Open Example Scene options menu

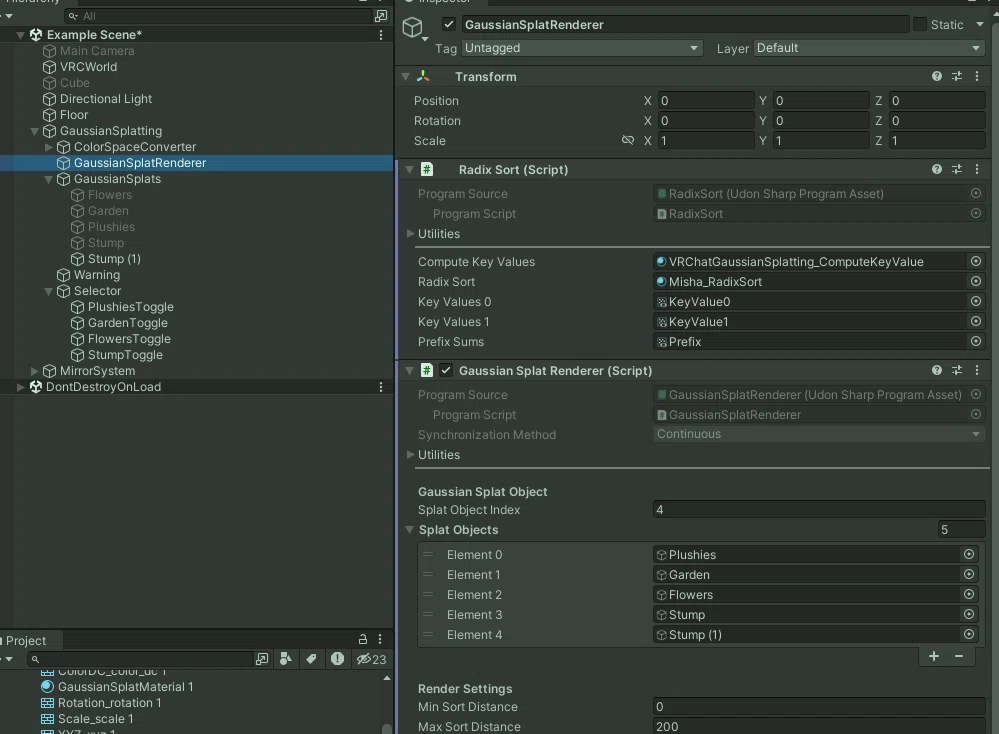tap(381, 35)
